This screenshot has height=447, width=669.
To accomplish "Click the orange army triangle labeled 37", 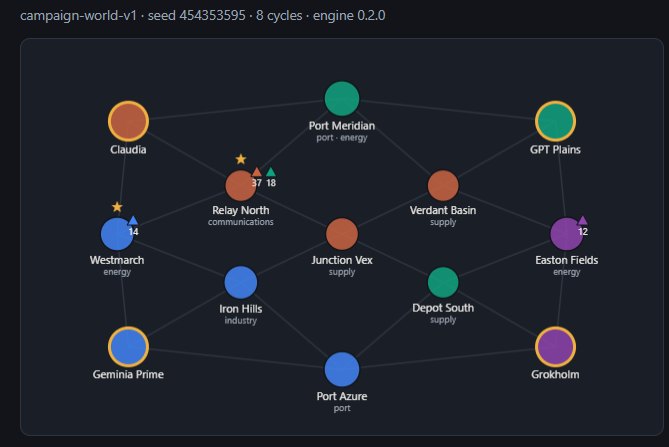I will click(x=256, y=172).
